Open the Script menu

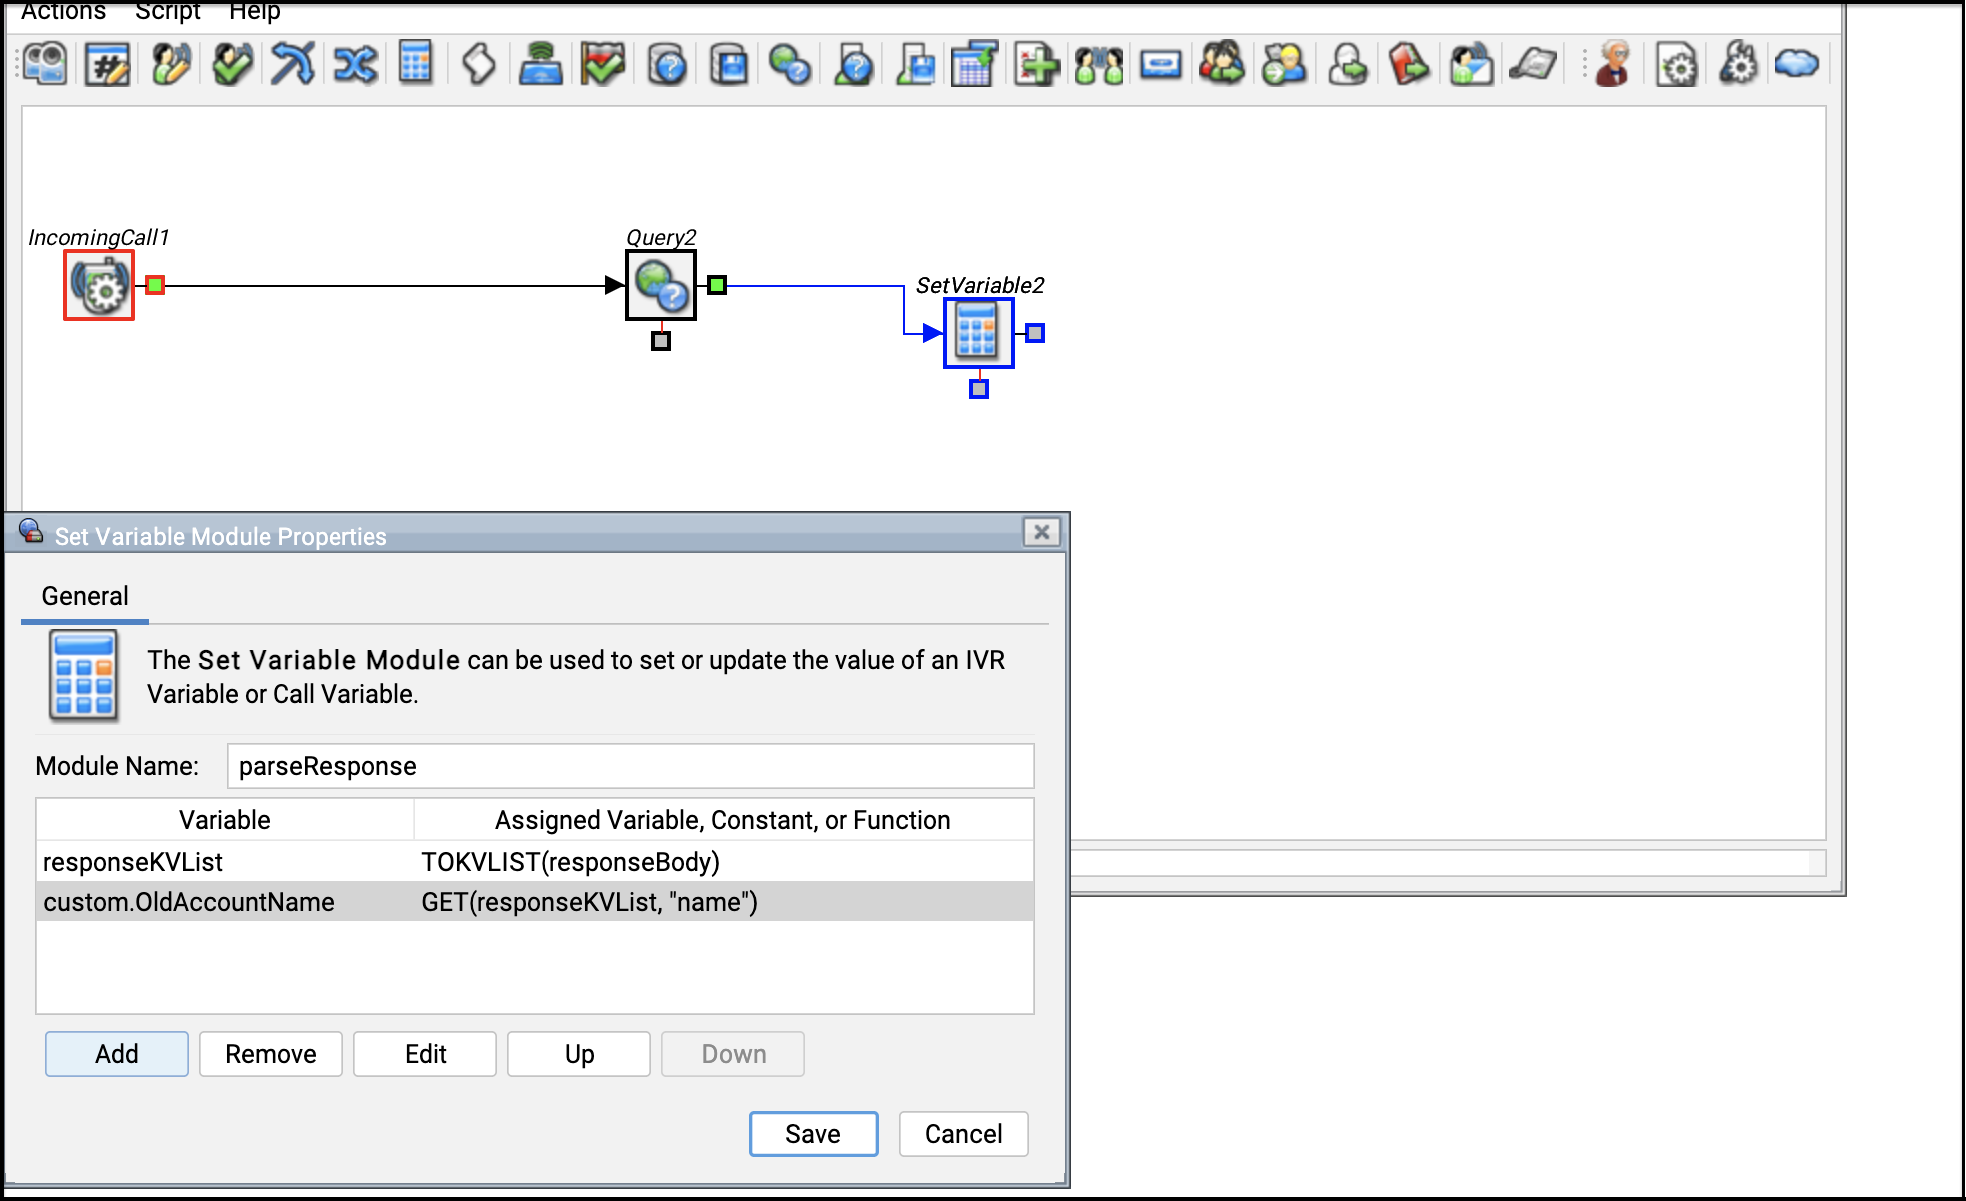click(x=168, y=11)
